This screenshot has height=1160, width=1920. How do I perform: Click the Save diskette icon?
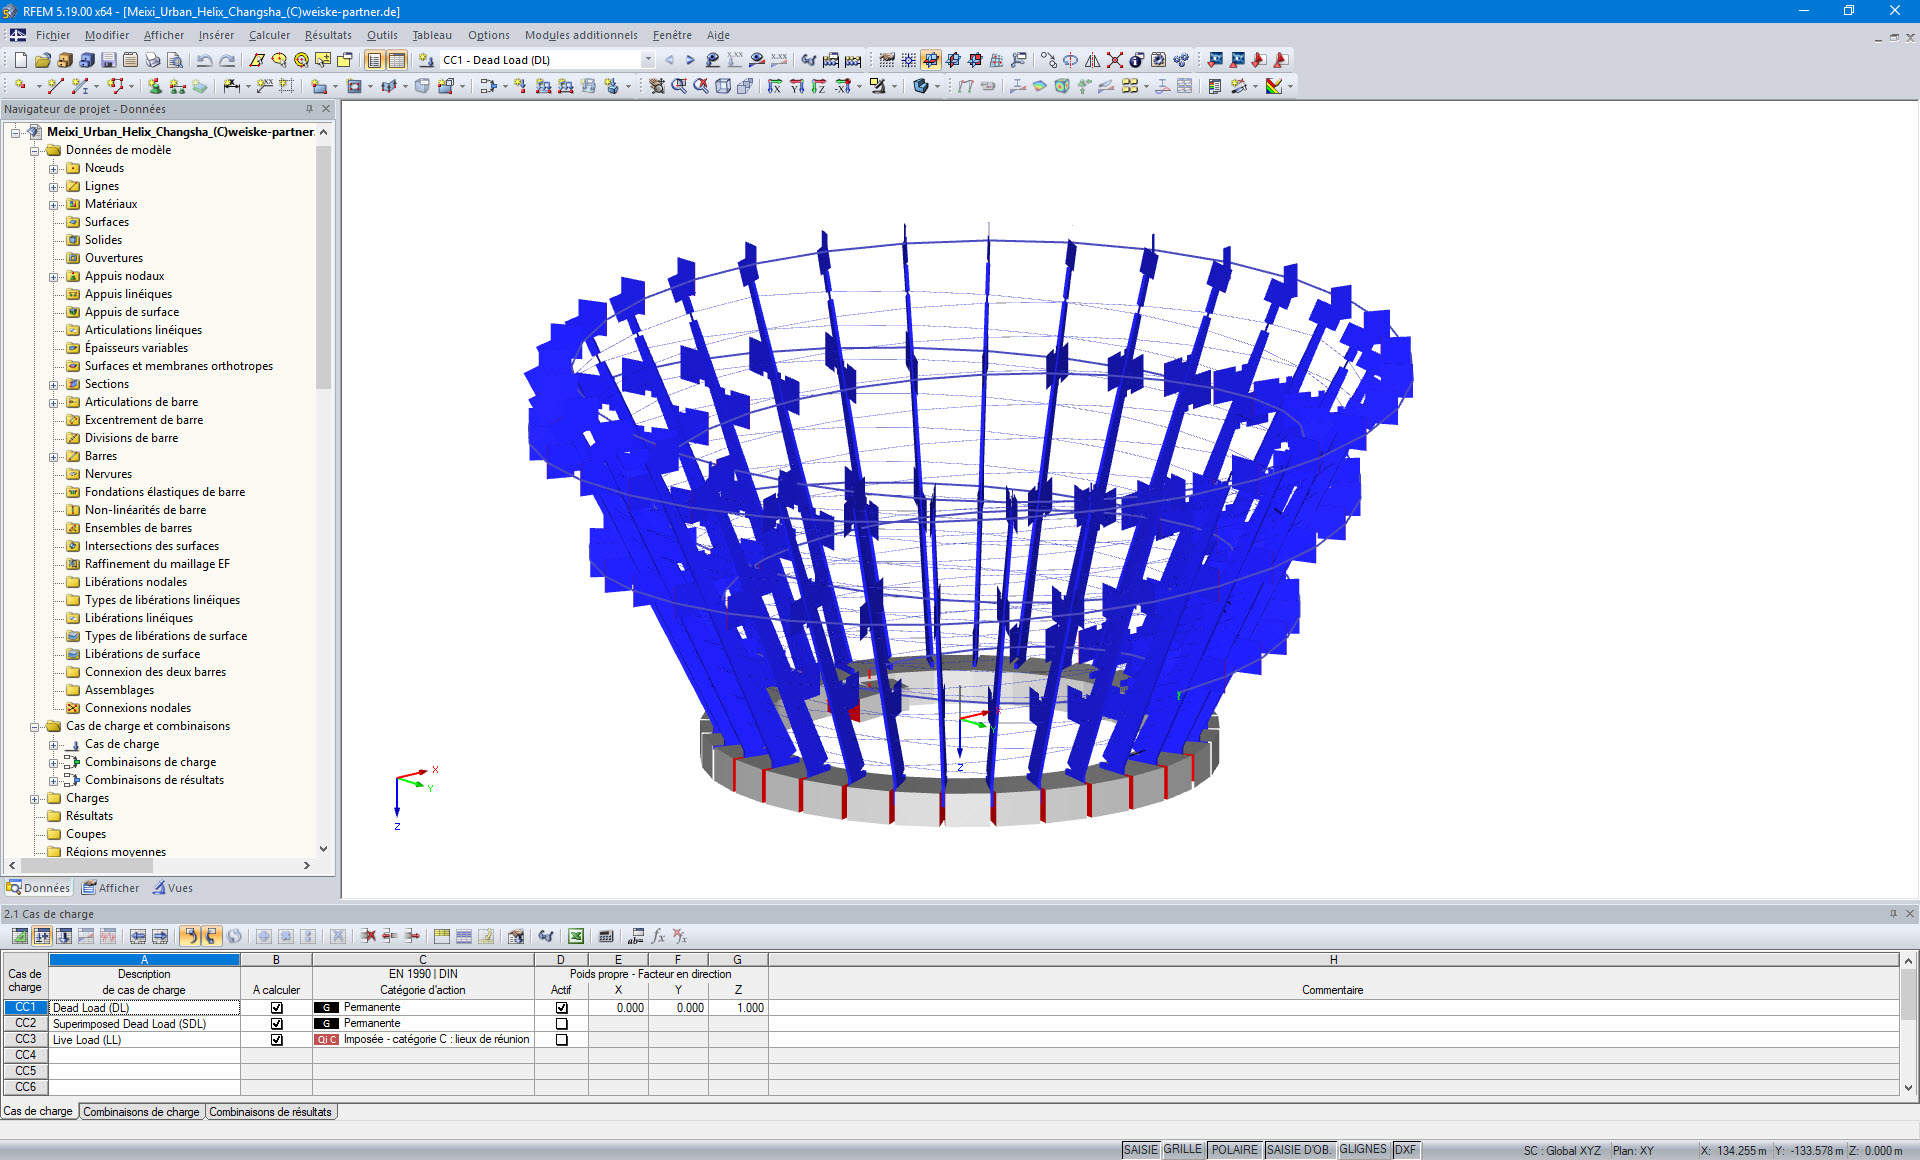[x=108, y=61]
